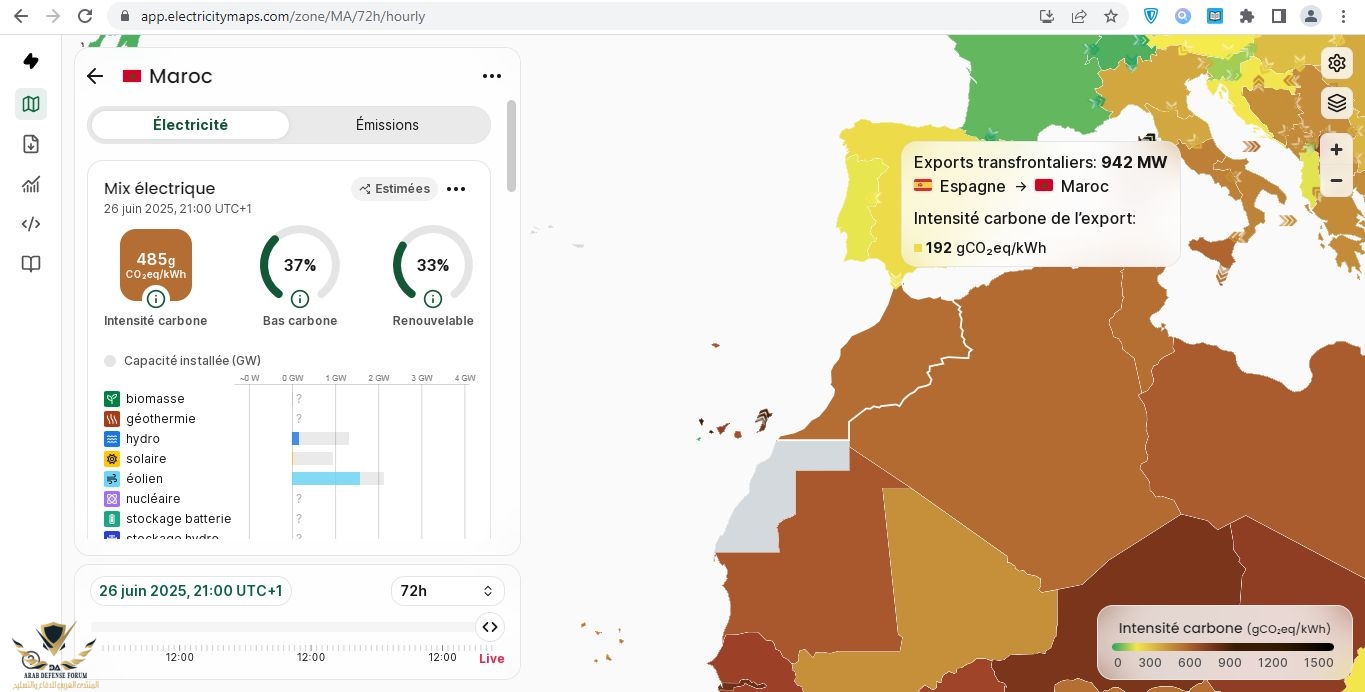
Task: Open the data download sidebar icon
Action: pyautogui.click(x=31, y=144)
